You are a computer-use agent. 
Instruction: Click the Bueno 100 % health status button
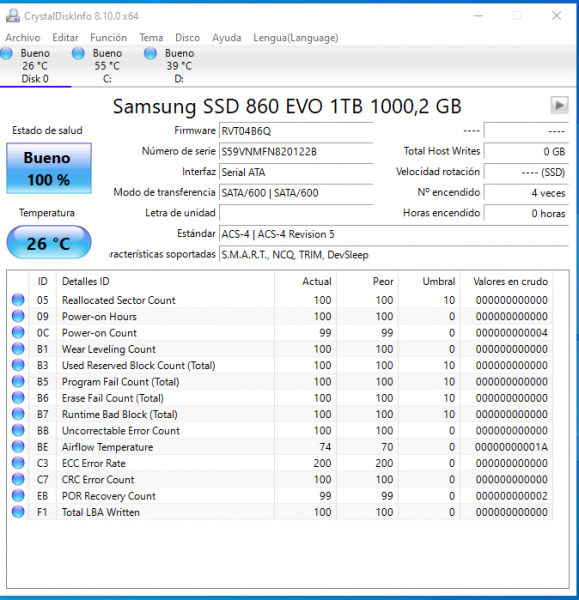click(49, 168)
